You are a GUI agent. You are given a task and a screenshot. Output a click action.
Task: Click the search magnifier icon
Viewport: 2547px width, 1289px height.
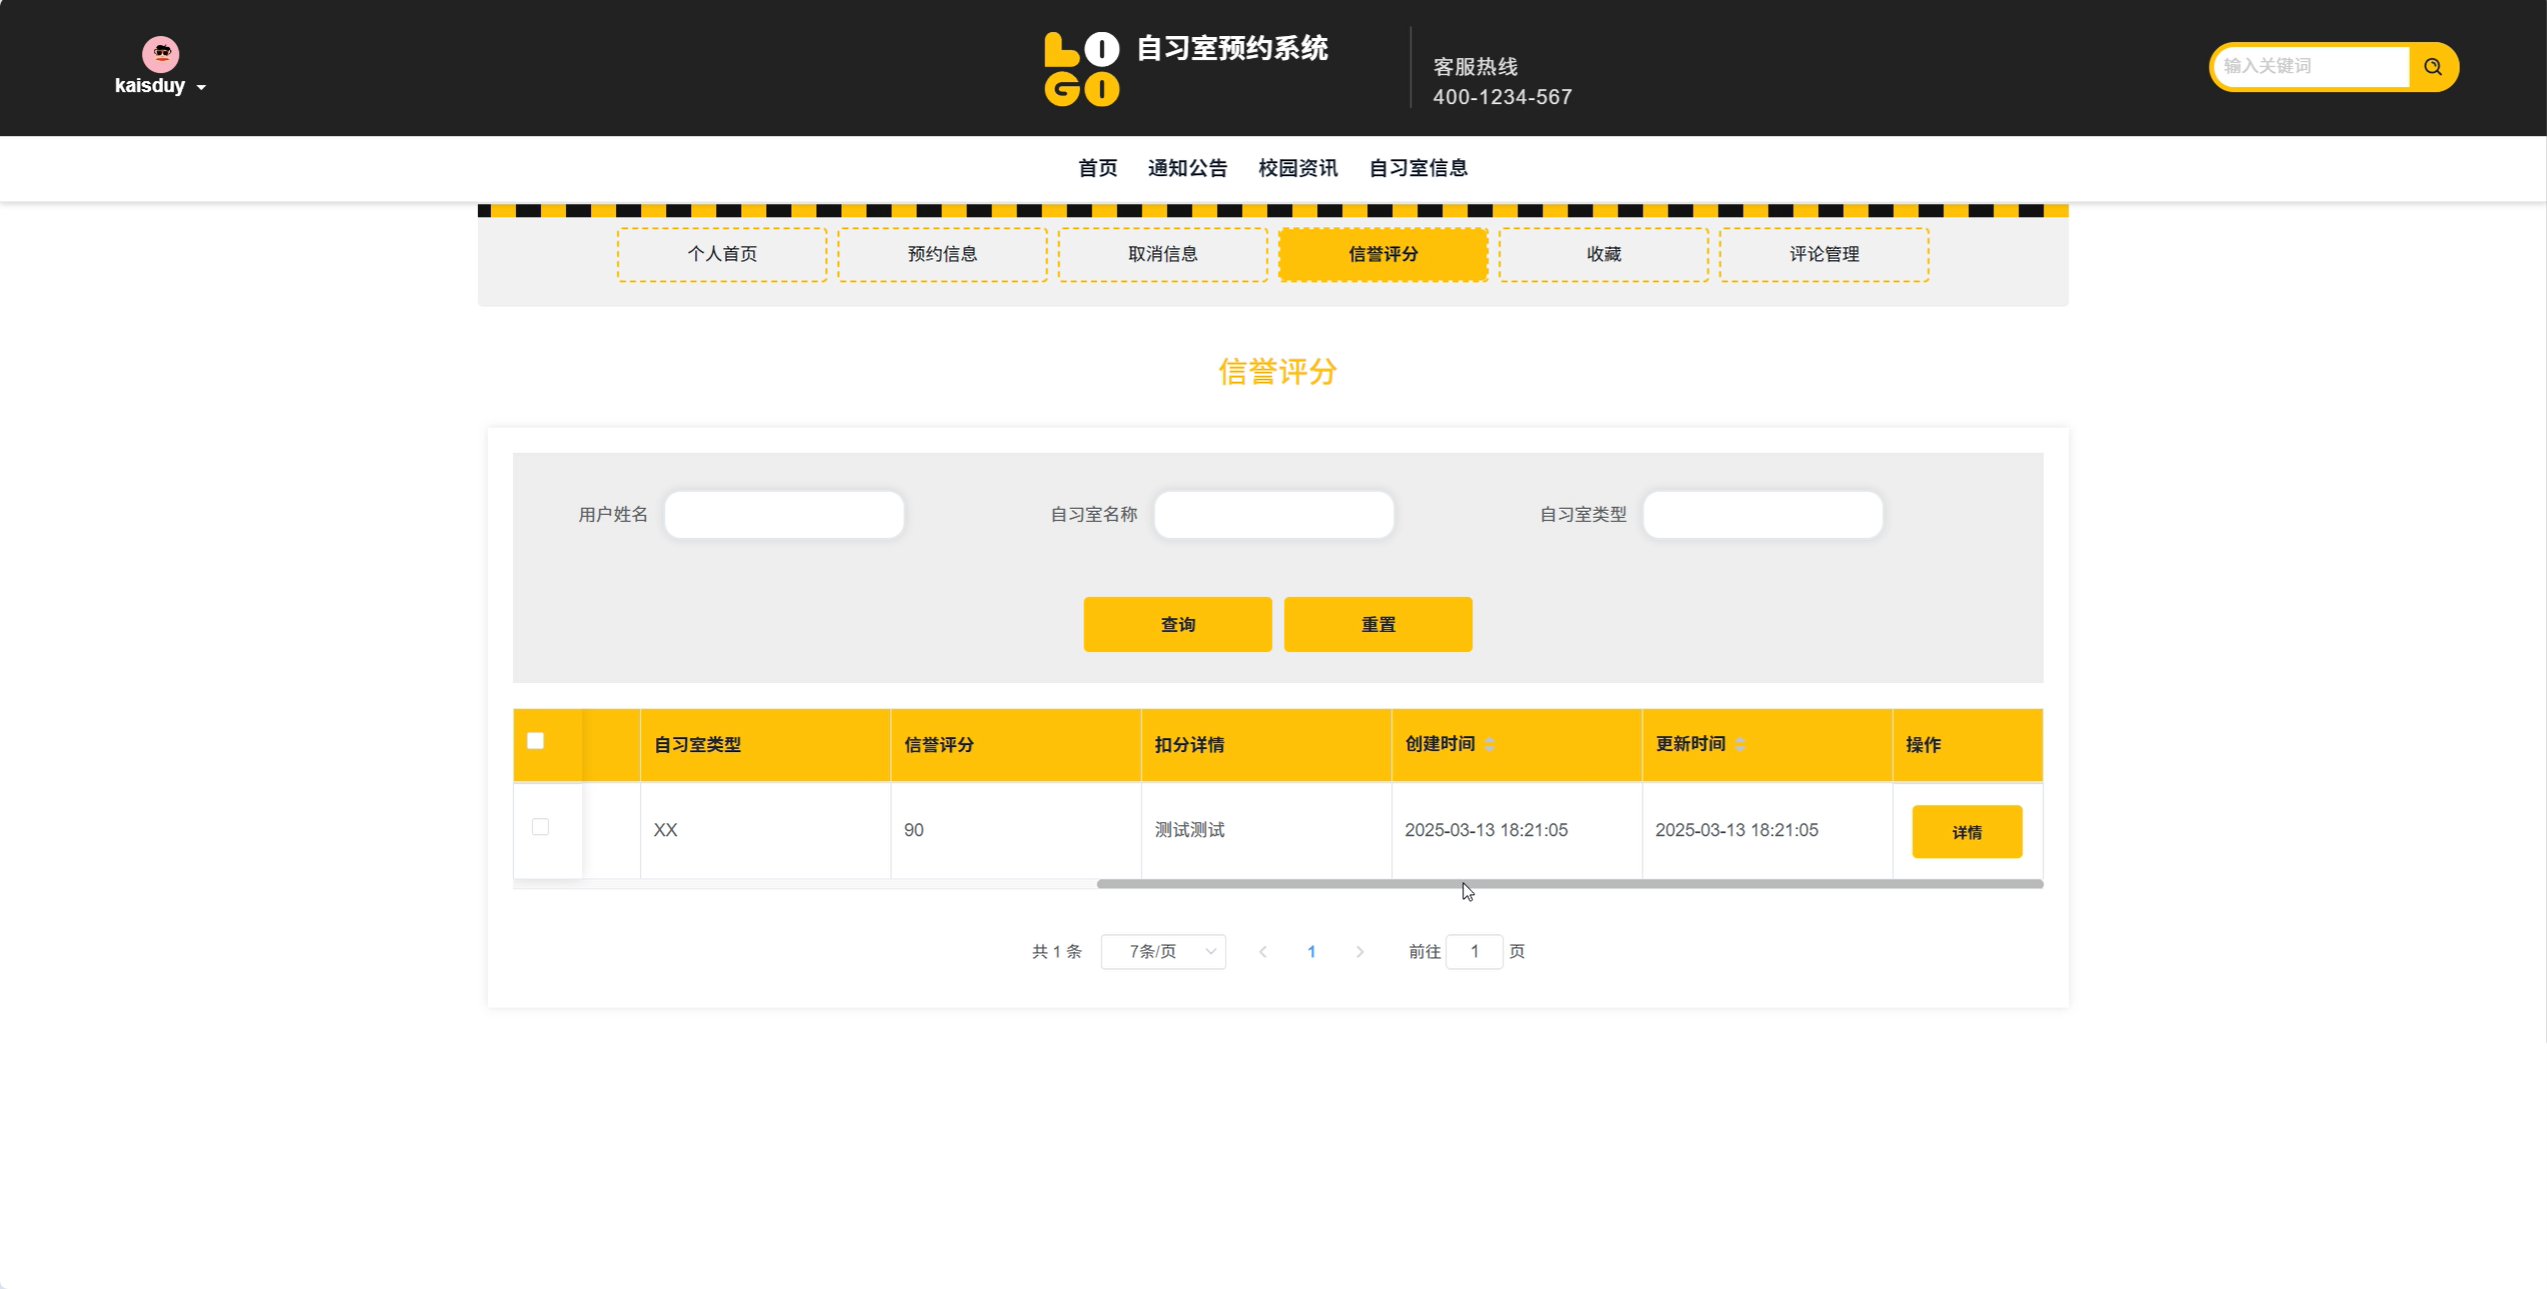2432,67
